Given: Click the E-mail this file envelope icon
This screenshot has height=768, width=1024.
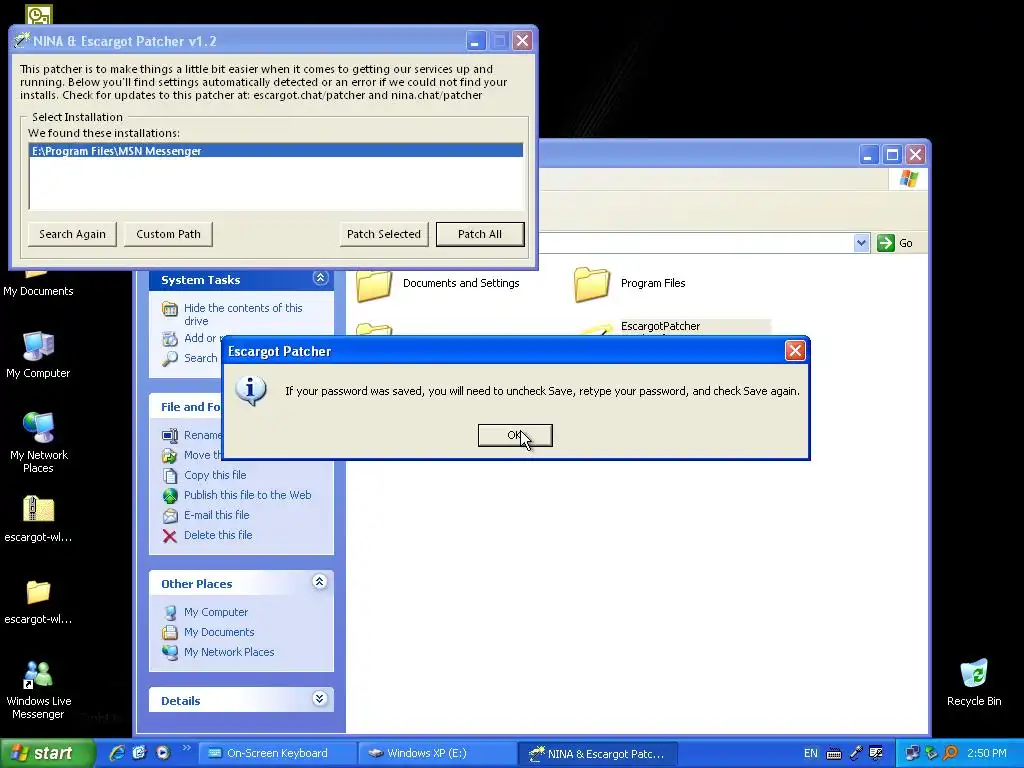Looking at the screenshot, I should [x=170, y=516].
